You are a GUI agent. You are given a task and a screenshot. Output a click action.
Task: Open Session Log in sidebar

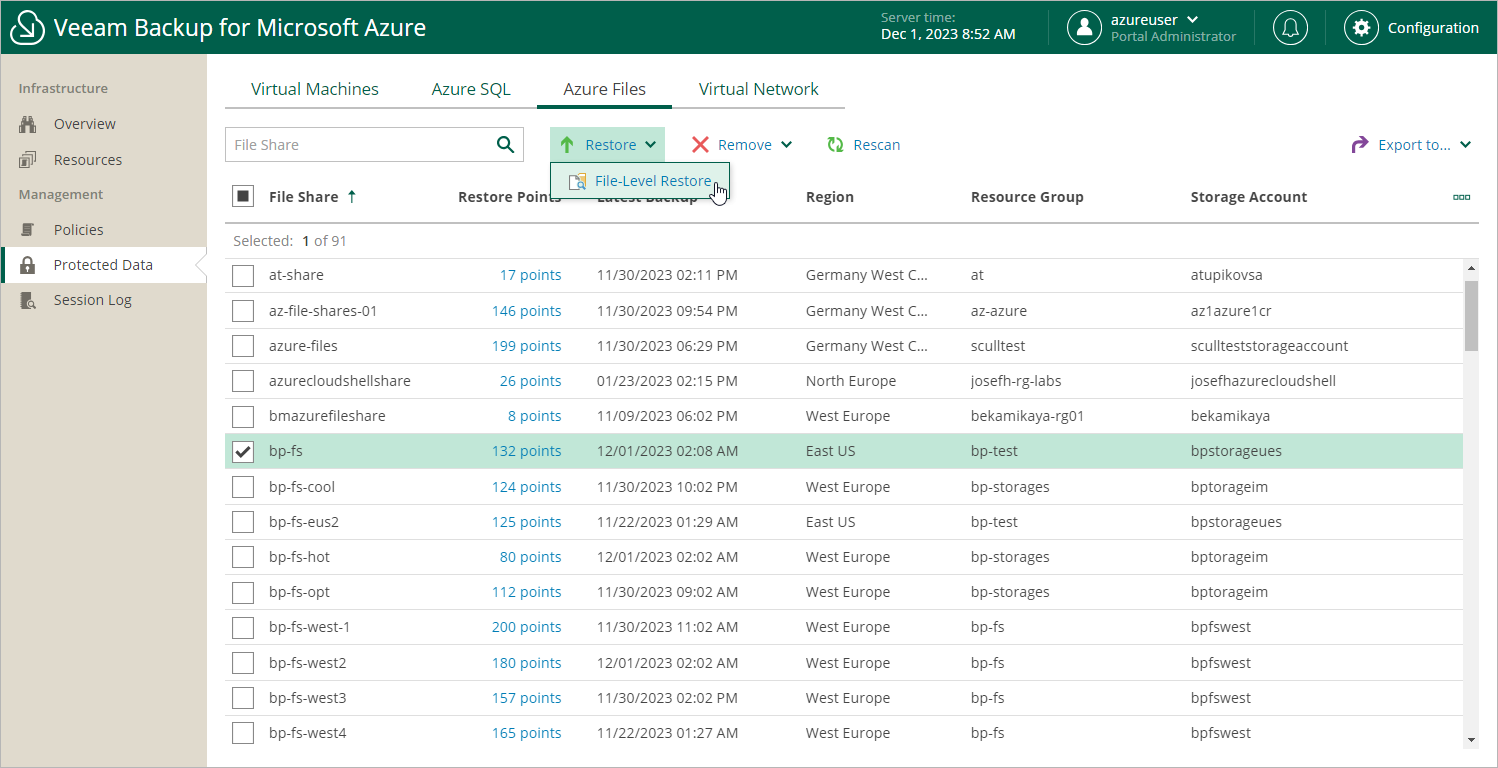pyautogui.click(x=92, y=300)
